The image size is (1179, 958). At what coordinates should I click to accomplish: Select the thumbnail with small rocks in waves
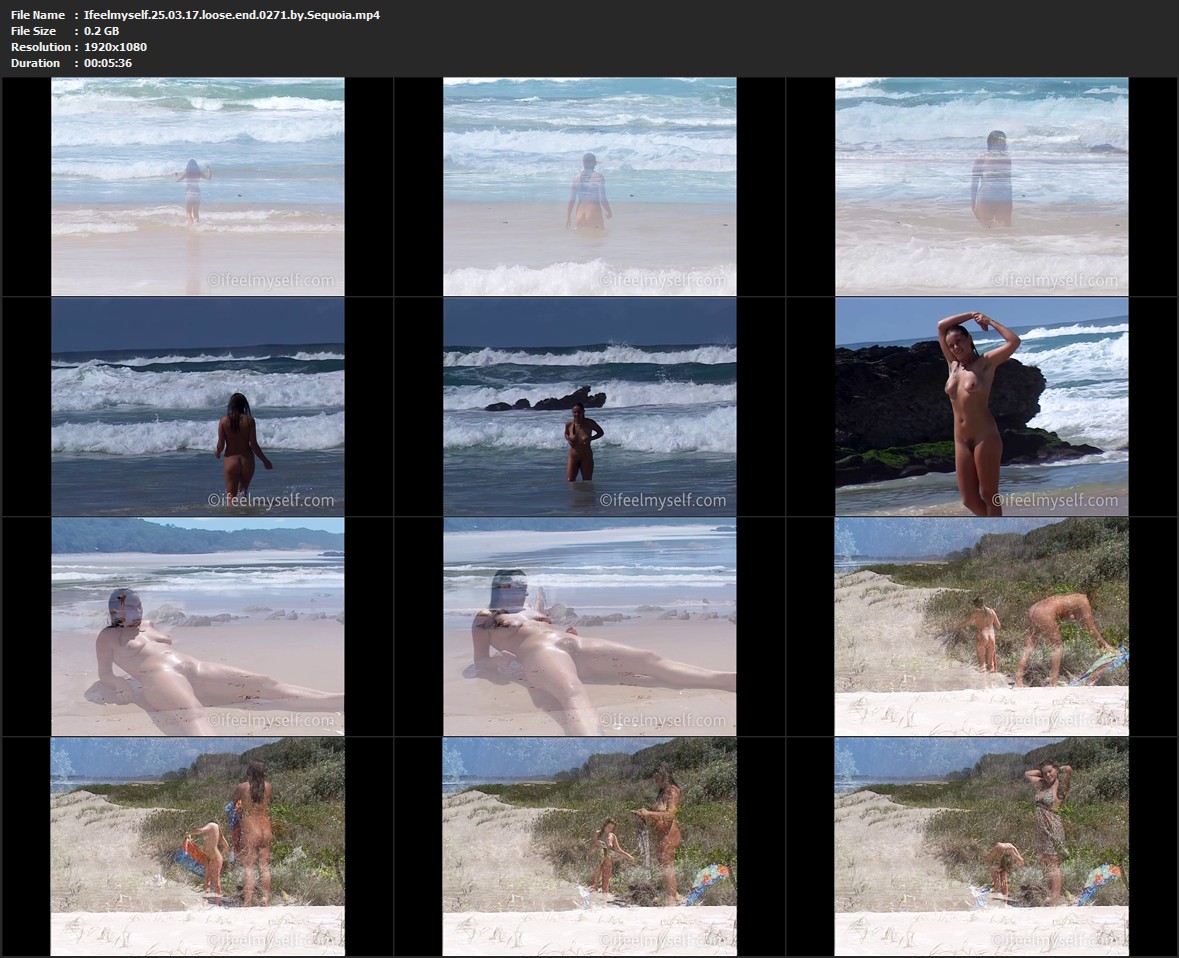click(x=589, y=406)
